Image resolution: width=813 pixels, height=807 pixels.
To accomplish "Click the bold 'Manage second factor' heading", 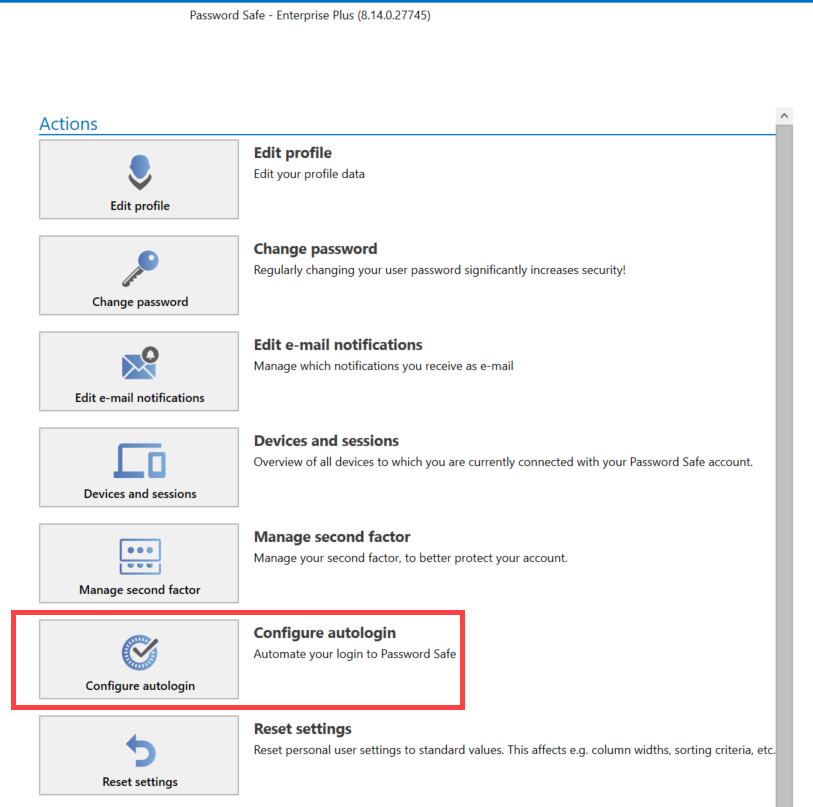I will (332, 537).
